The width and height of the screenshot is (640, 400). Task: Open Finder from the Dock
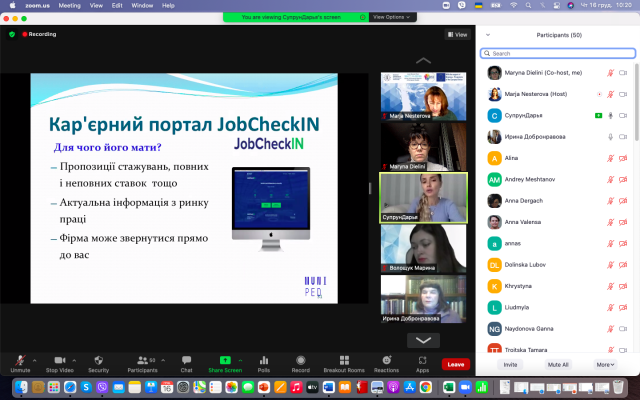(x=21, y=387)
